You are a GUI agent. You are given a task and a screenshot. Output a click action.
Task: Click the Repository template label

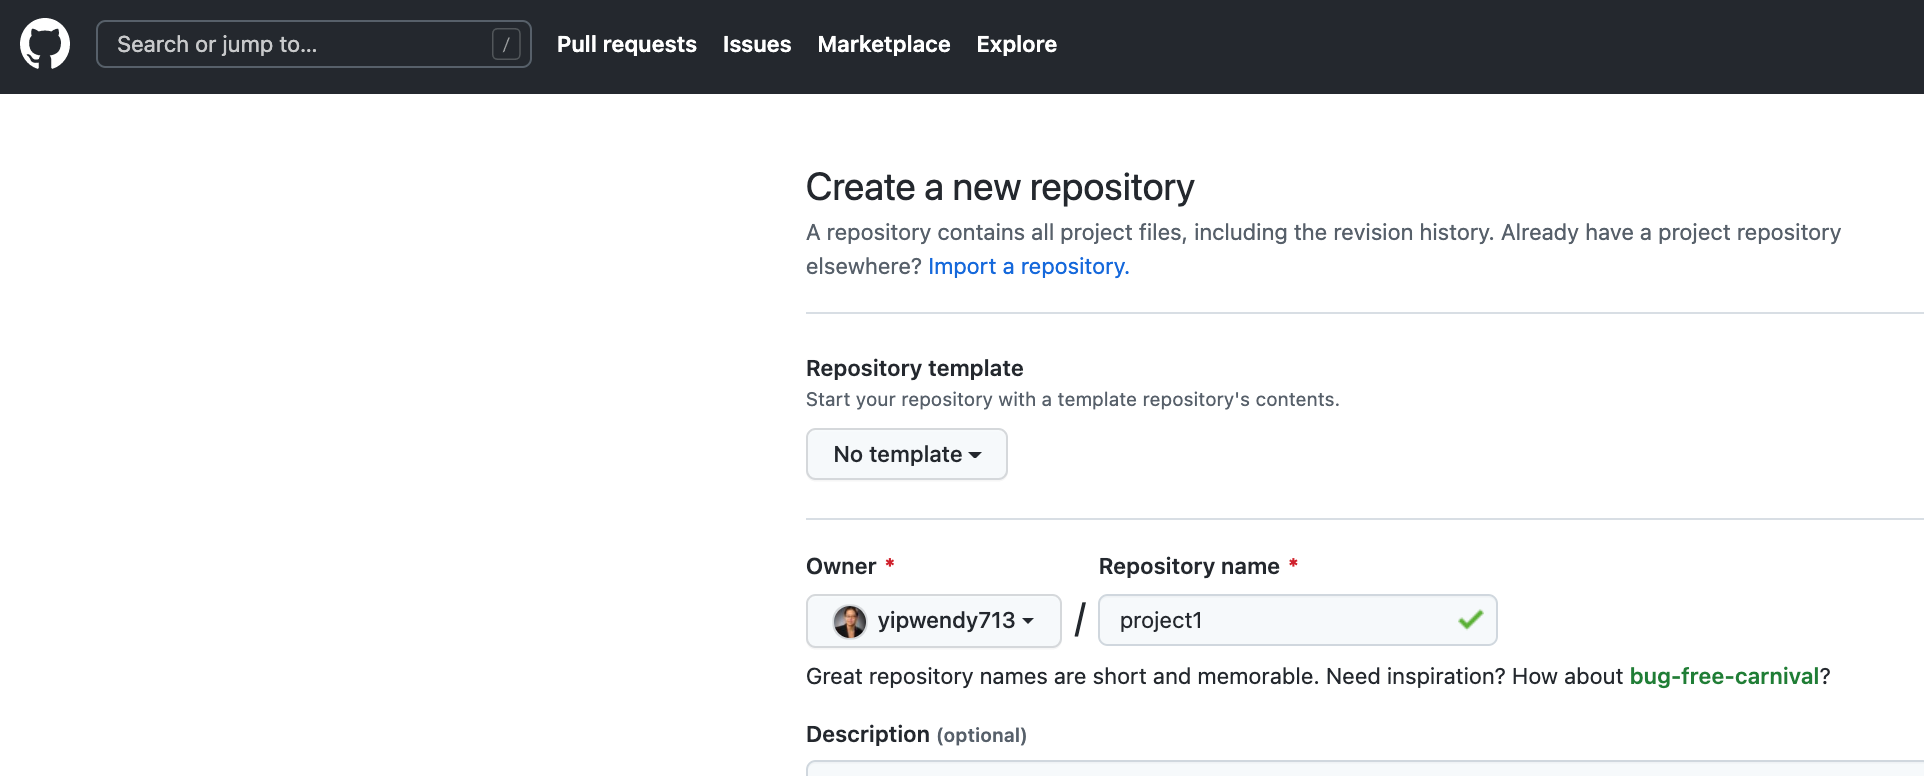click(914, 368)
